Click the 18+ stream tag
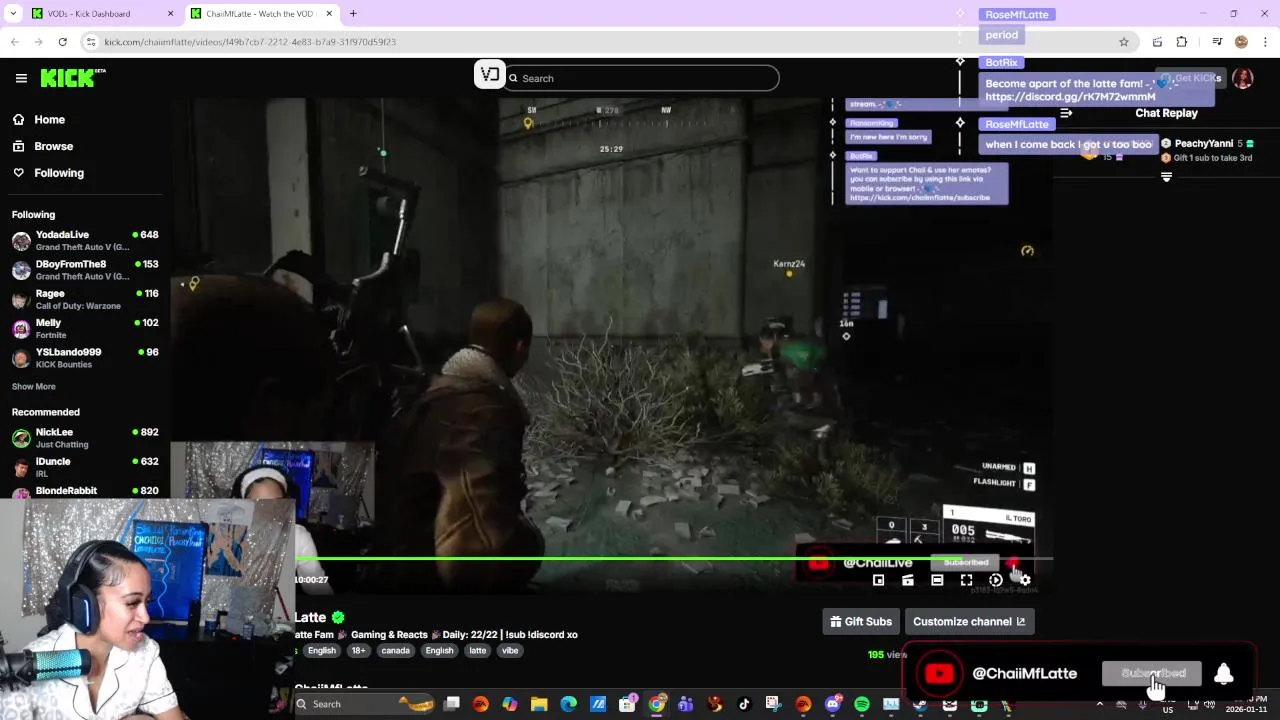The width and height of the screenshot is (1280, 720). tap(358, 651)
